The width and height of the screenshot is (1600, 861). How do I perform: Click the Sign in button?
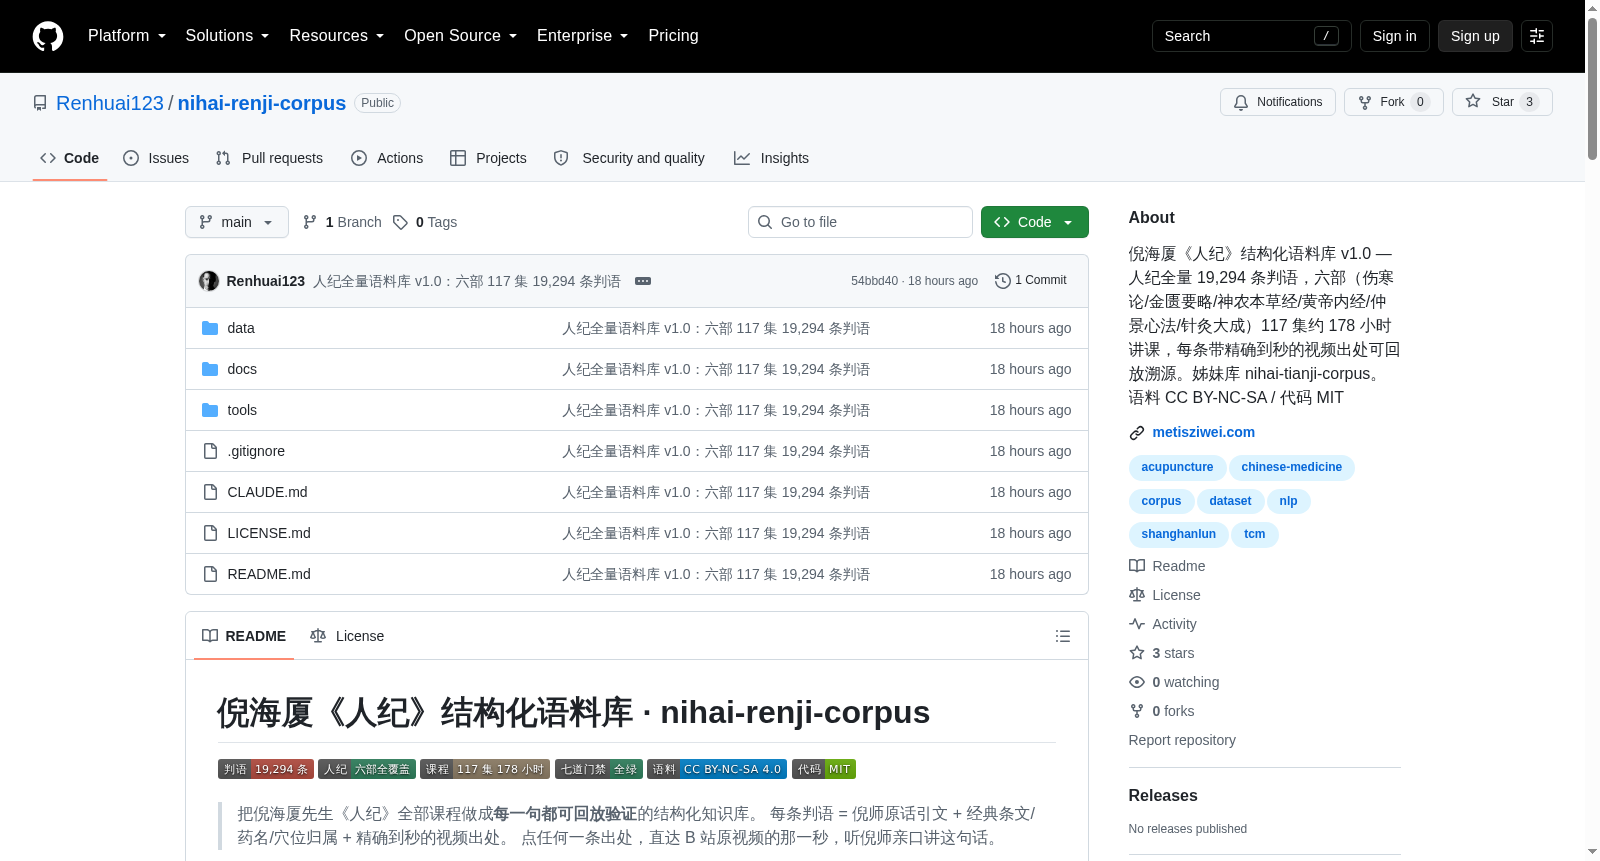[x=1395, y=36]
